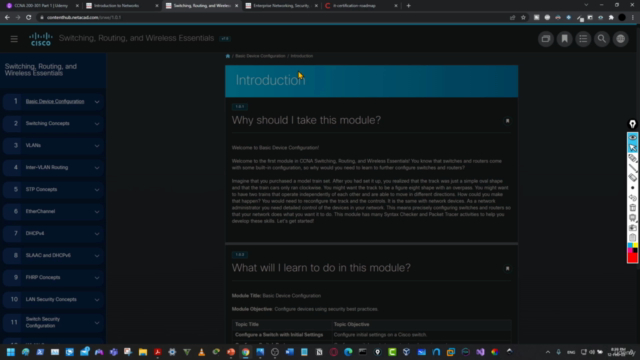
Task: Open the course search magnifier
Action: click(x=602, y=39)
